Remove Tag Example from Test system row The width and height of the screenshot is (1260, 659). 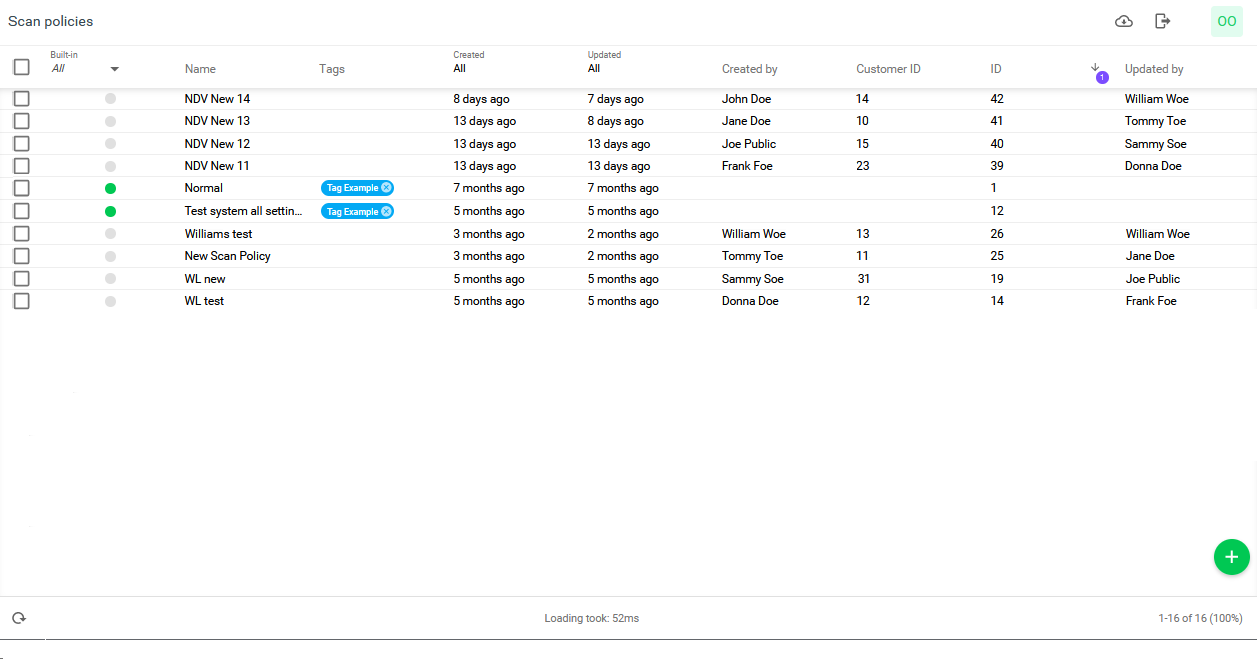tap(387, 211)
